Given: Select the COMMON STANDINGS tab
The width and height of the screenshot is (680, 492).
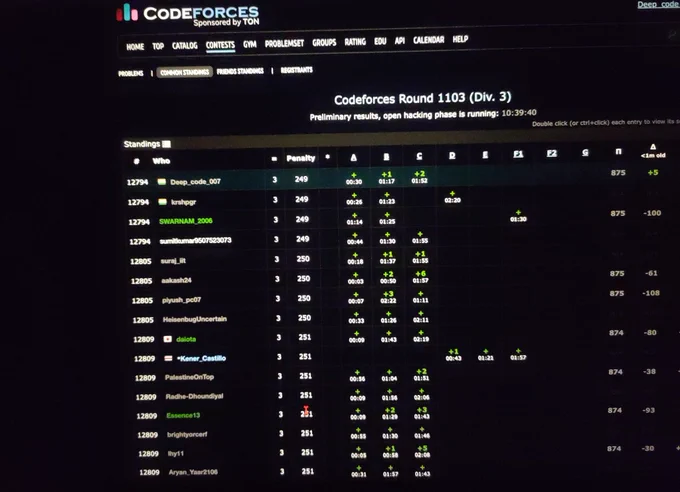Looking at the screenshot, I should pyautogui.click(x=185, y=72).
